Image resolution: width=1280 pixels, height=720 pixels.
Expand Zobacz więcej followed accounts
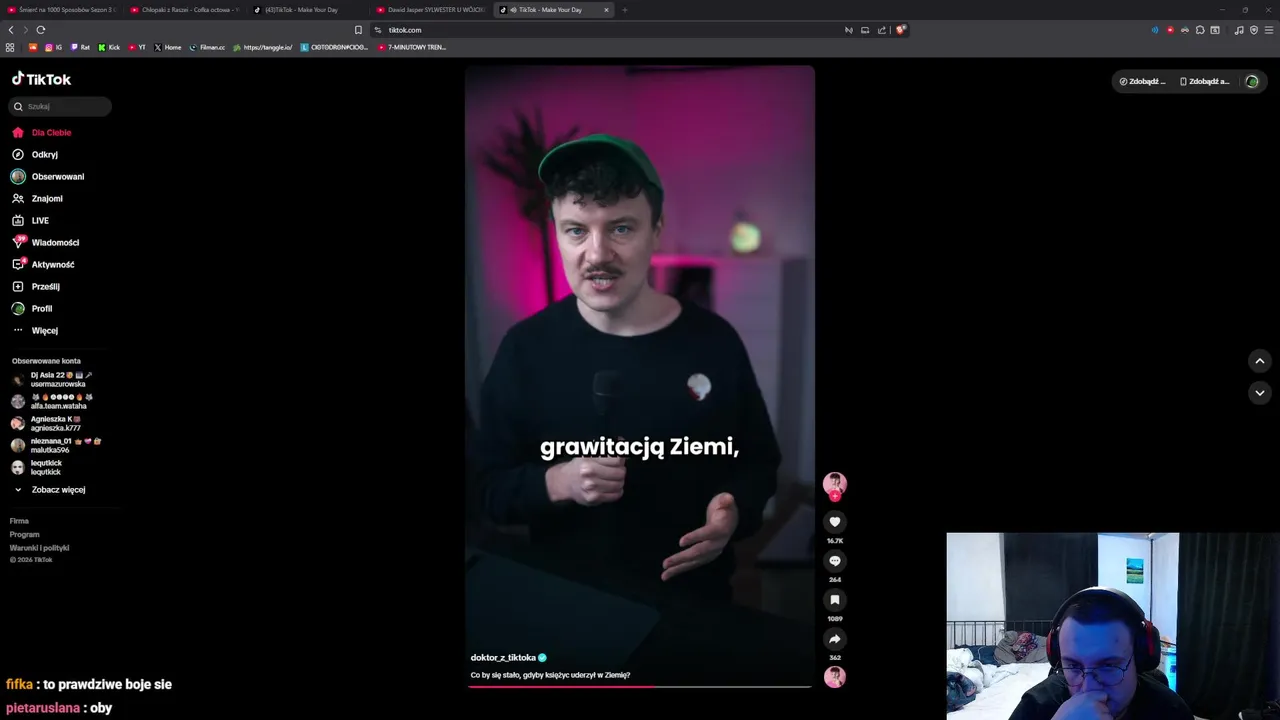click(50, 489)
